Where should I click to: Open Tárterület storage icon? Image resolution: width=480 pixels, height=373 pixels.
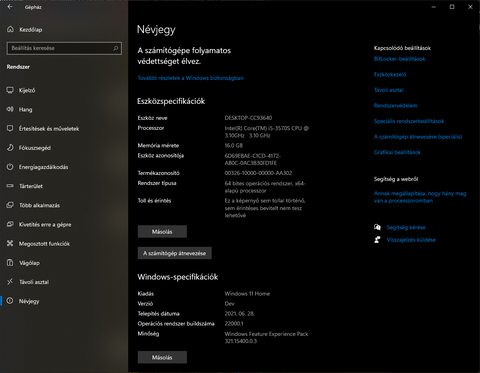(x=10, y=186)
